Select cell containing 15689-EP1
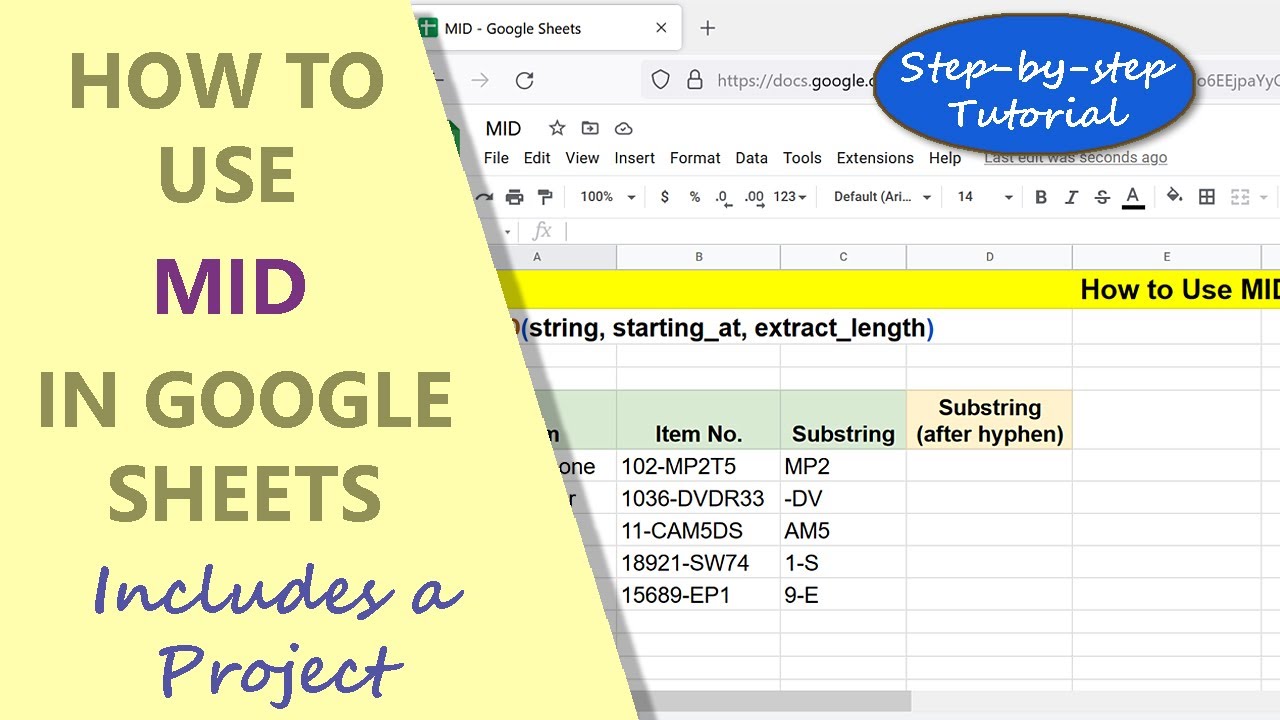 click(x=698, y=595)
